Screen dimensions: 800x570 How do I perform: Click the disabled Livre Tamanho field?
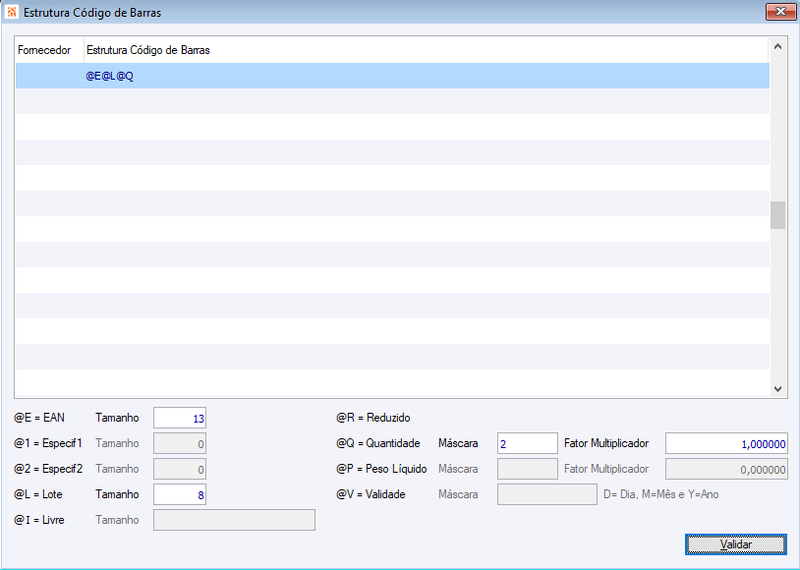(234, 520)
